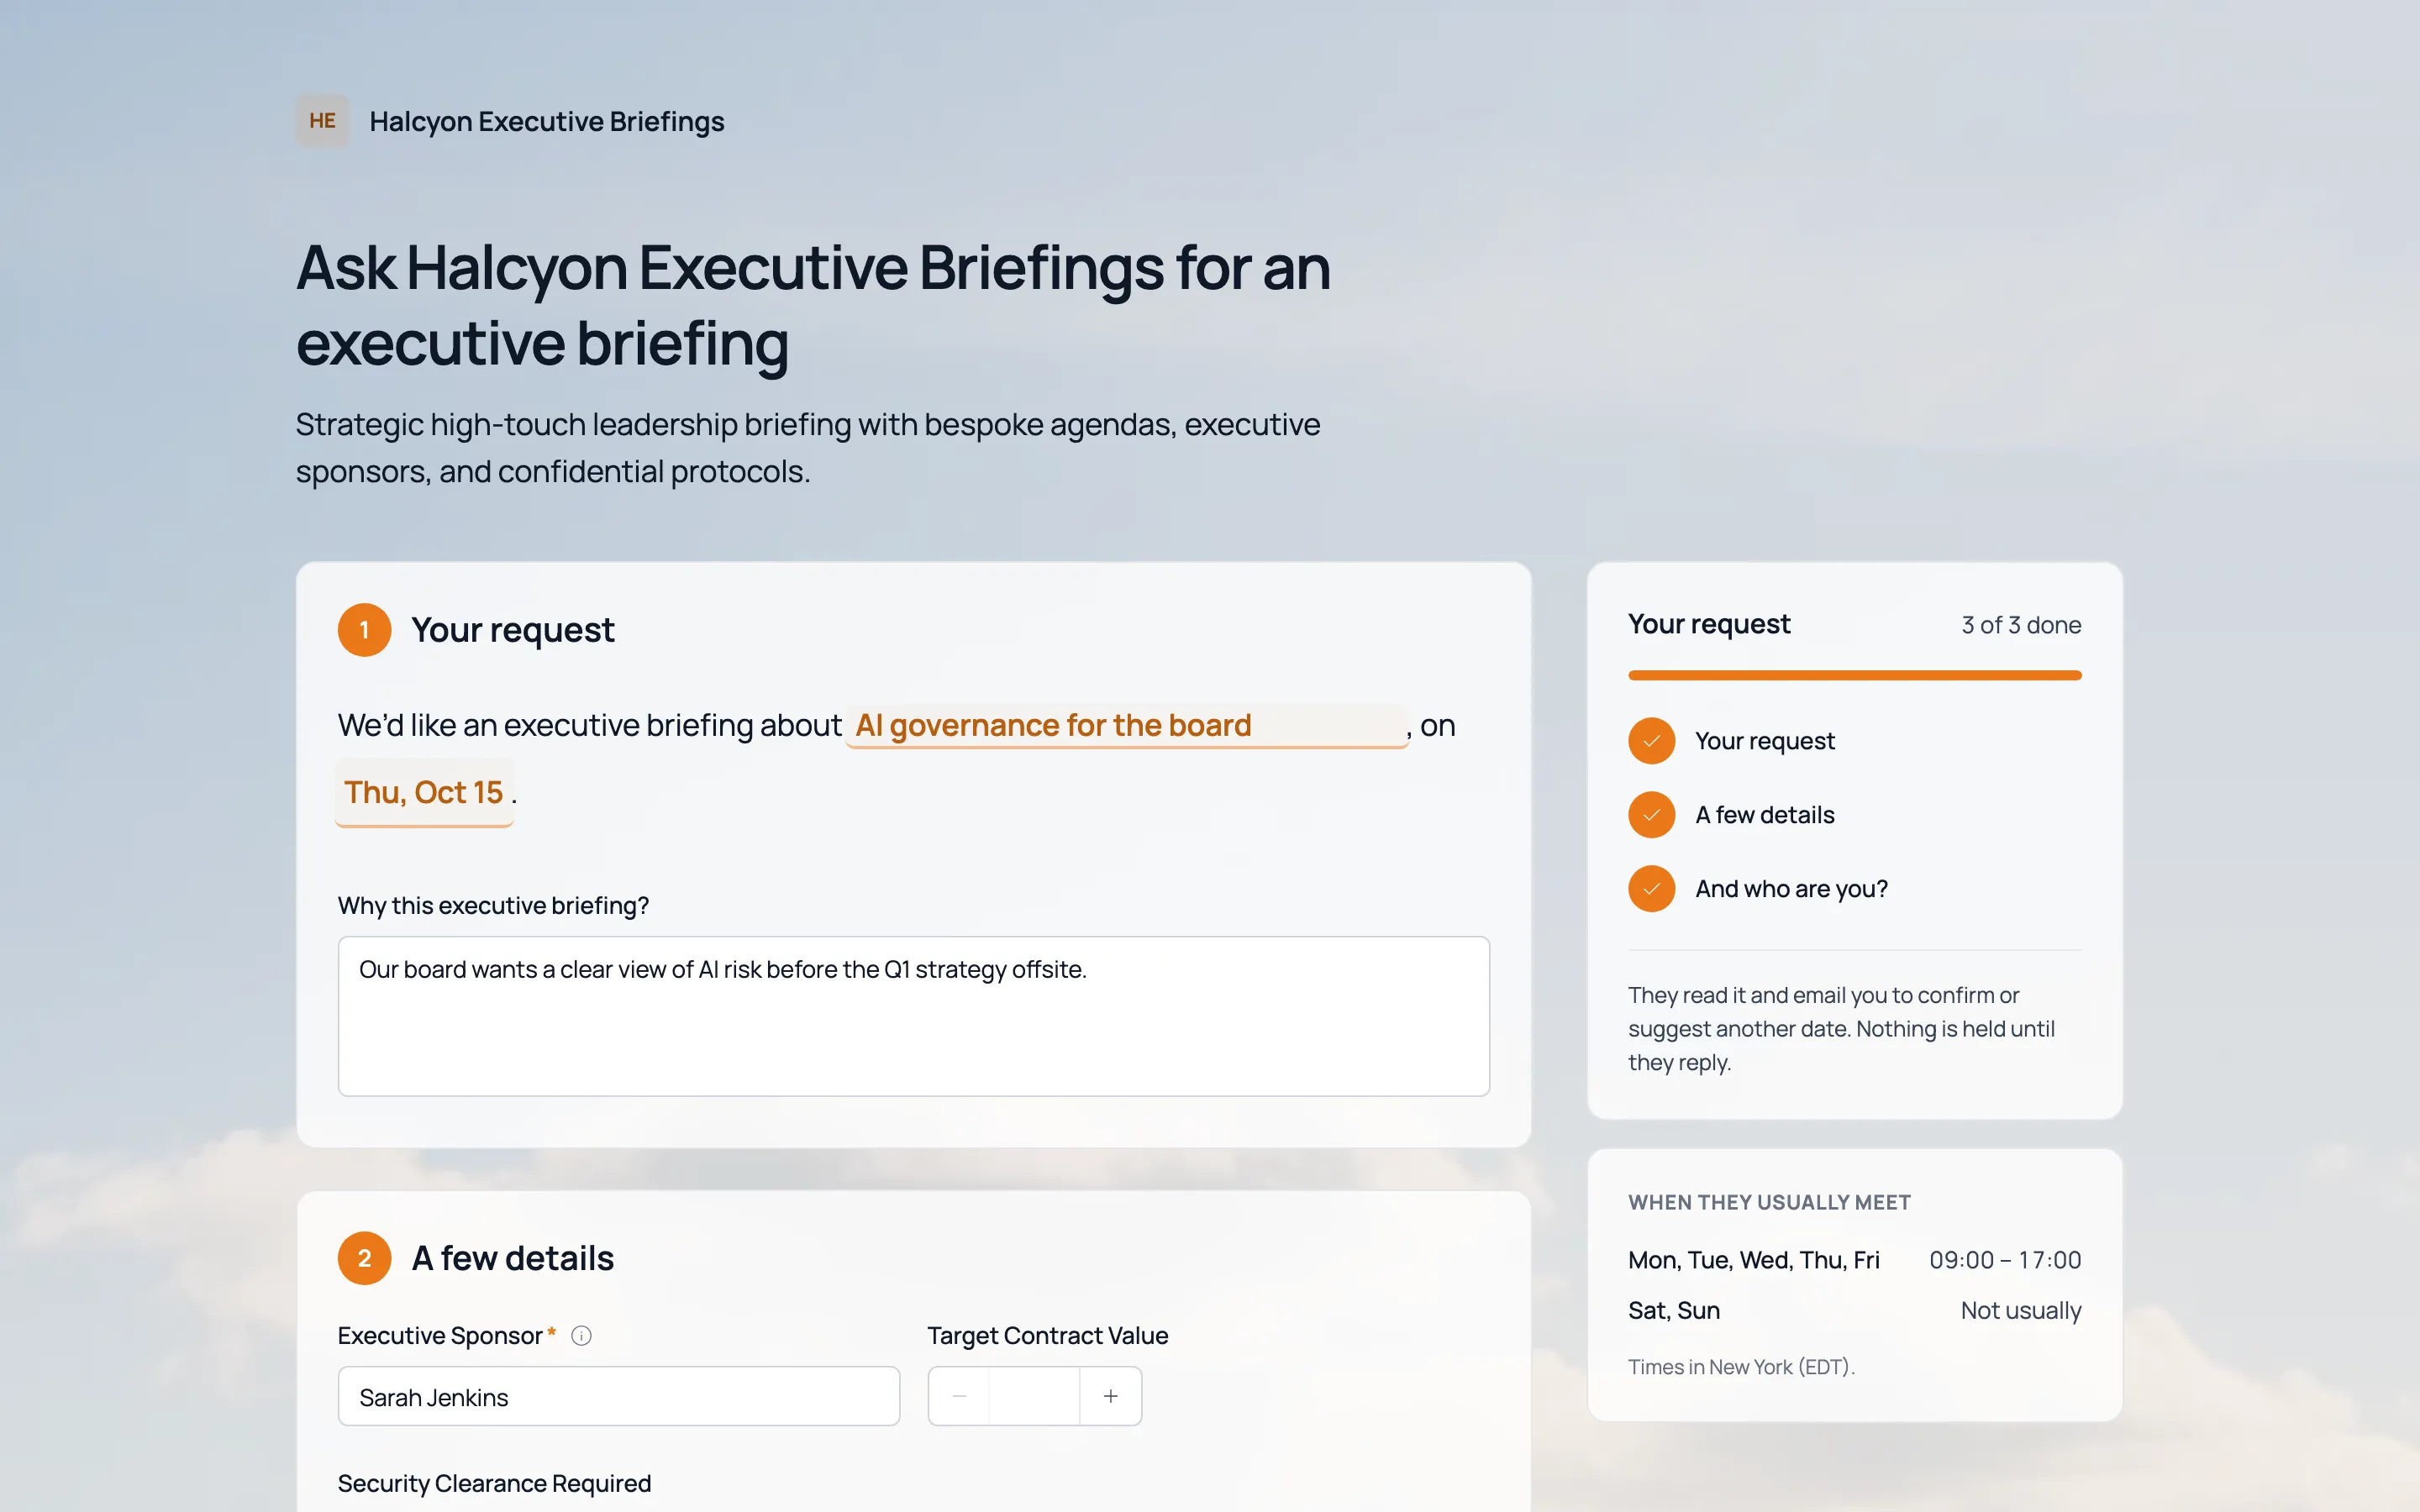
Task: Click the Executive Sponsor name input
Action: [618, 1396]
